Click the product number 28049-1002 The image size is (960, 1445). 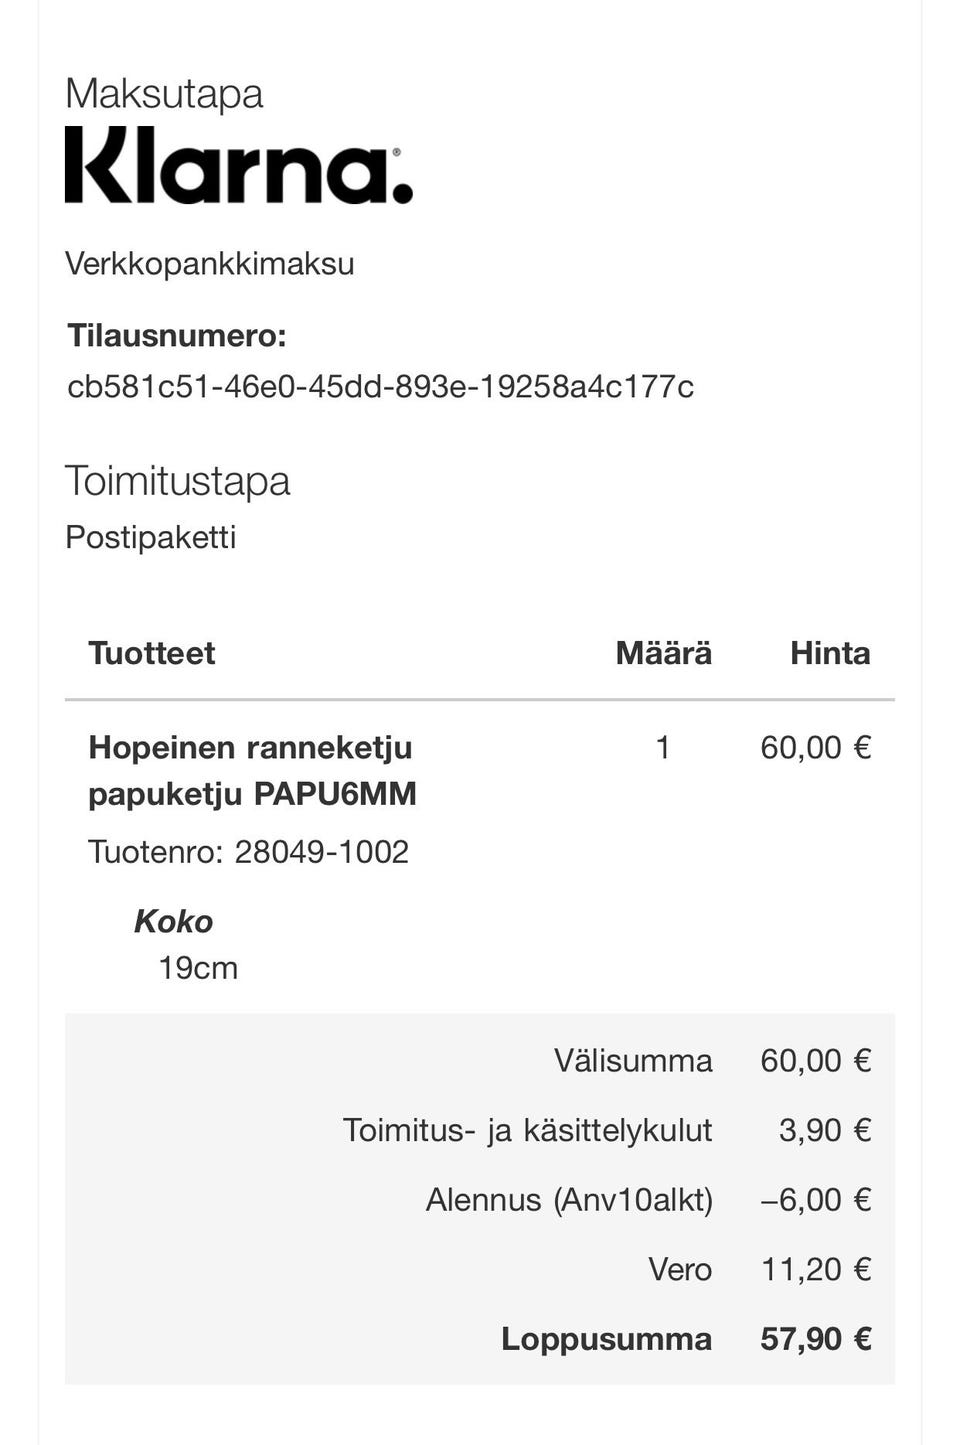(x=321, y=852)
